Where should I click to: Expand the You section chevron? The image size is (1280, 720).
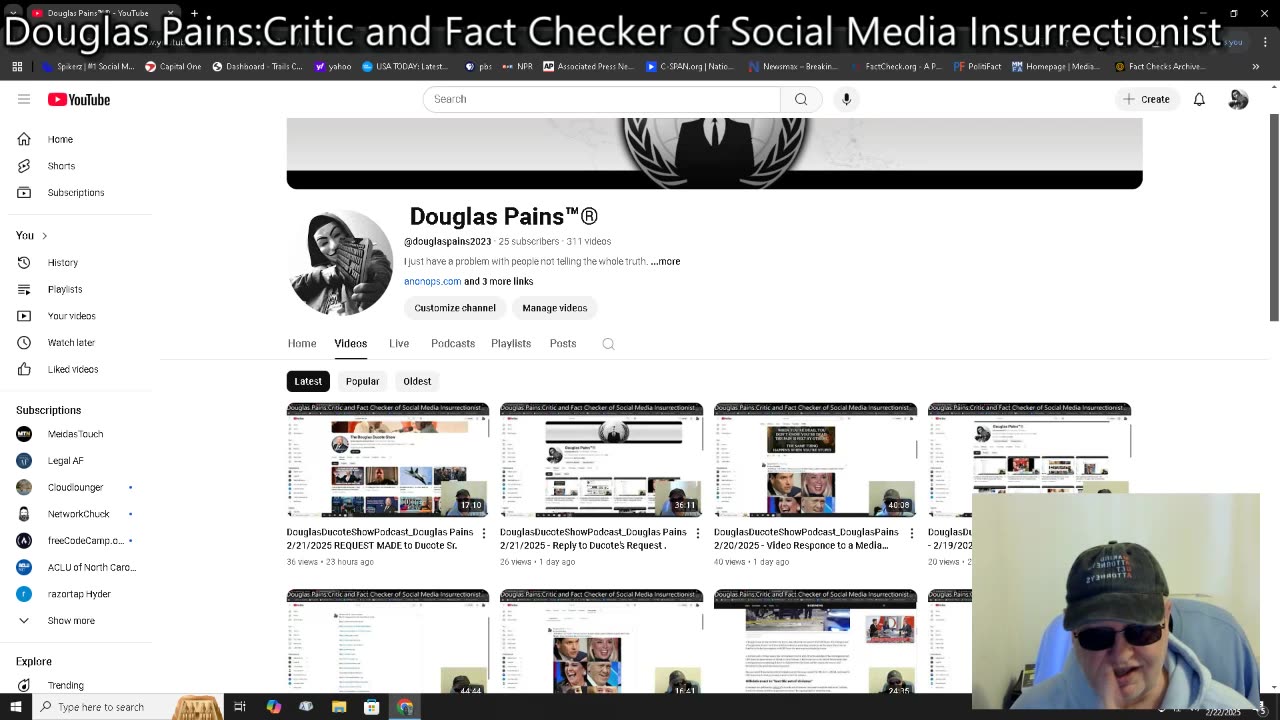point(44,236)
